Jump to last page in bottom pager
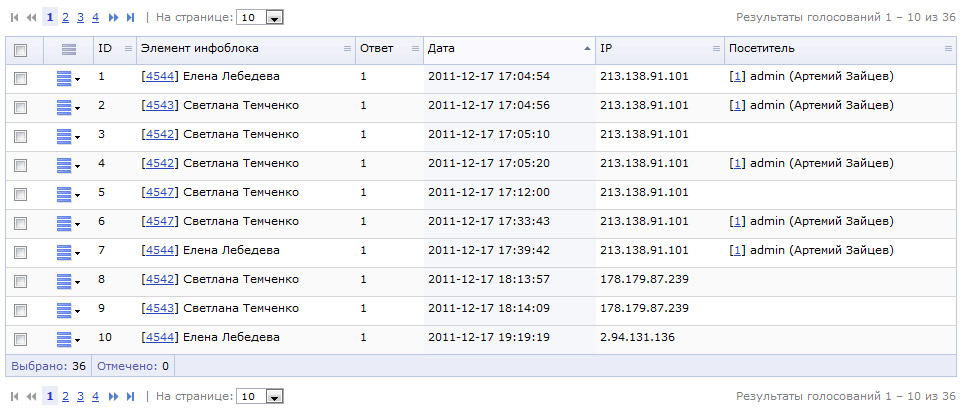The width and height of the screenshot is (962, 410). click(x=130, y=397)
